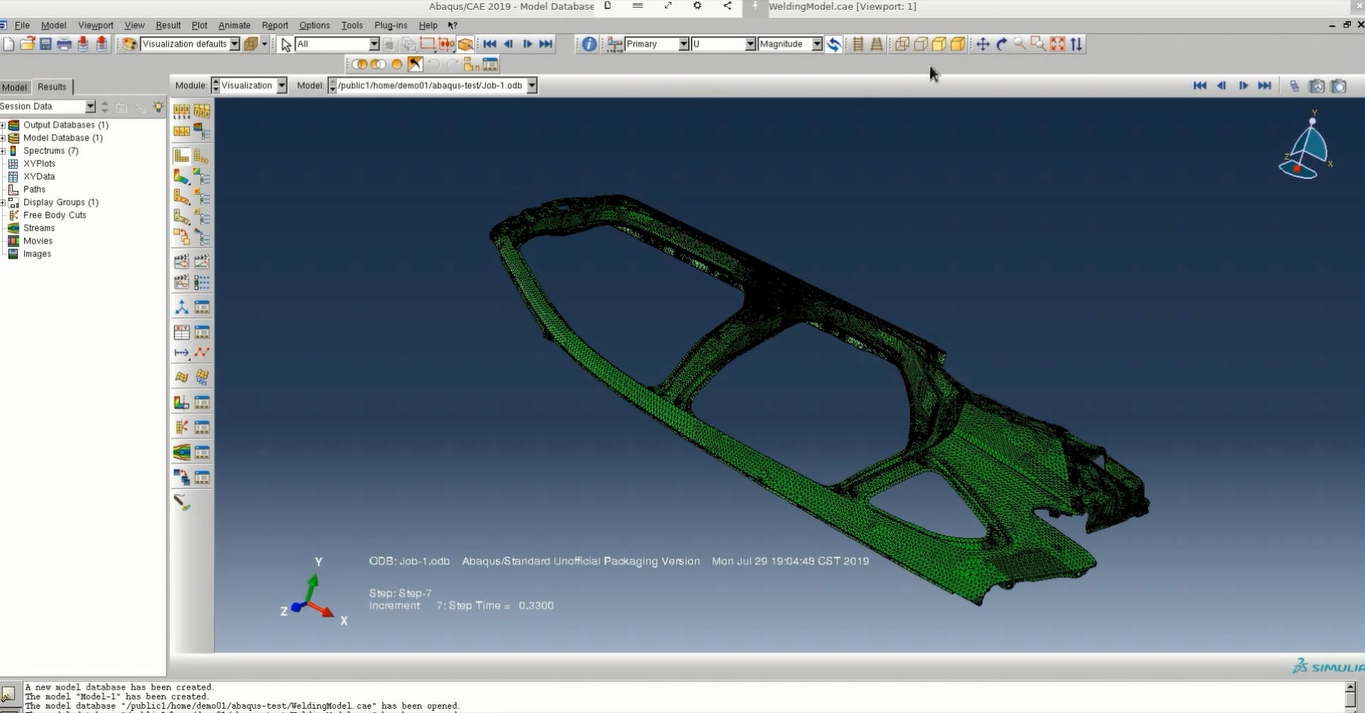Select the Box Zoom tool

click(1038, 44)
